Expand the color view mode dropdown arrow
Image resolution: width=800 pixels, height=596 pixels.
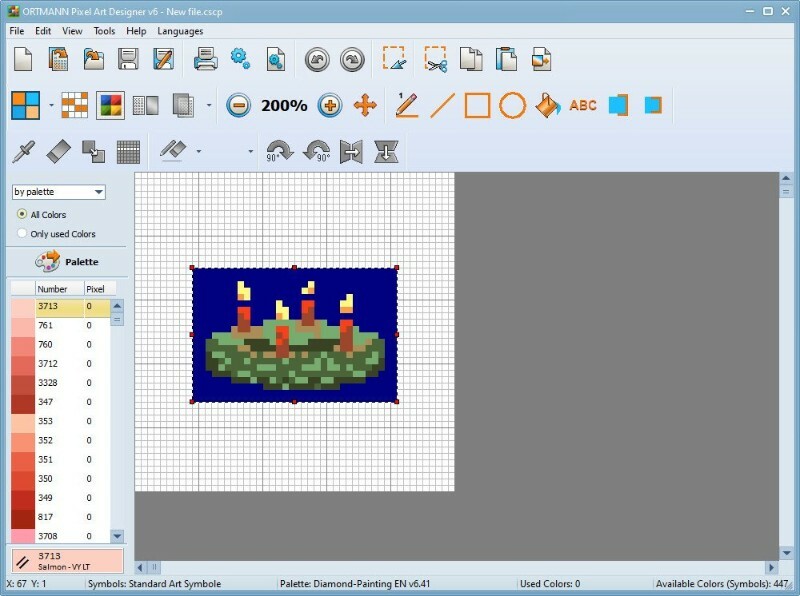pyautogui.click(x=51, y=105)
